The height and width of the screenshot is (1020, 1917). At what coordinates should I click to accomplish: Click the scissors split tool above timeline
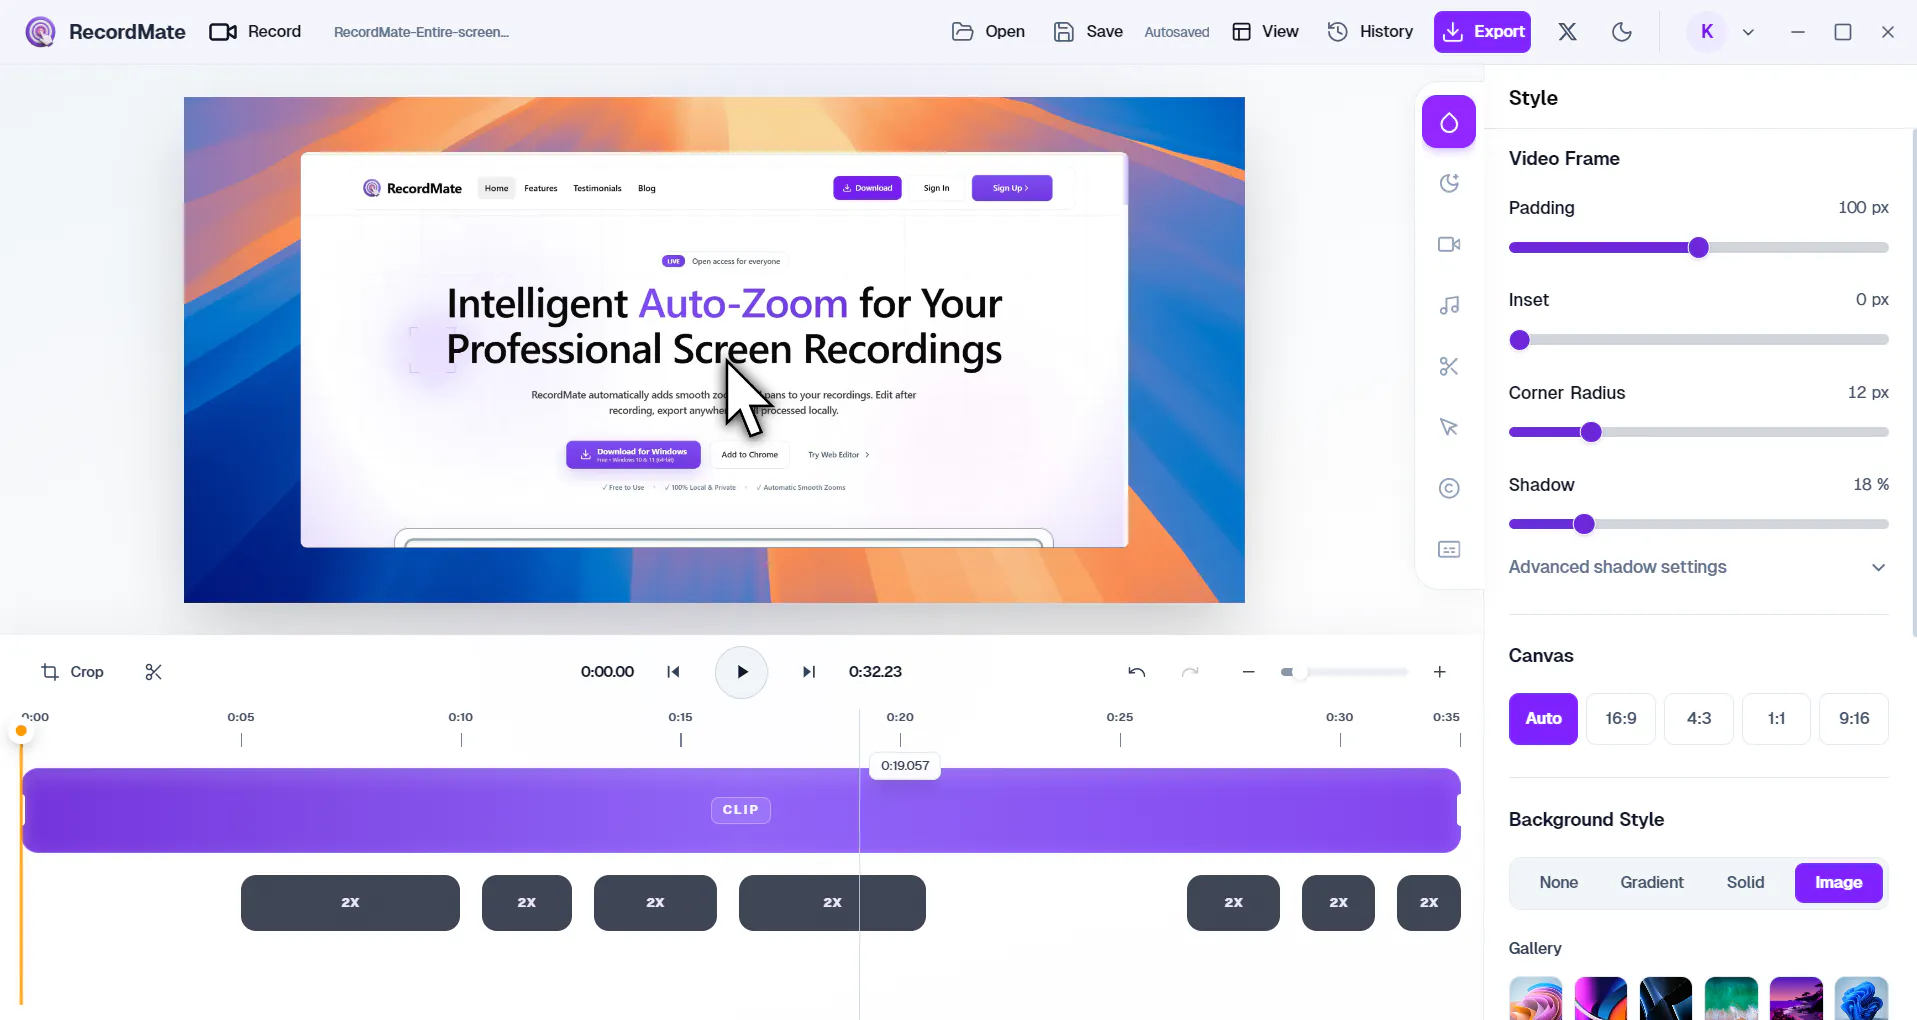pyautogui.click(x=153, y=672)
